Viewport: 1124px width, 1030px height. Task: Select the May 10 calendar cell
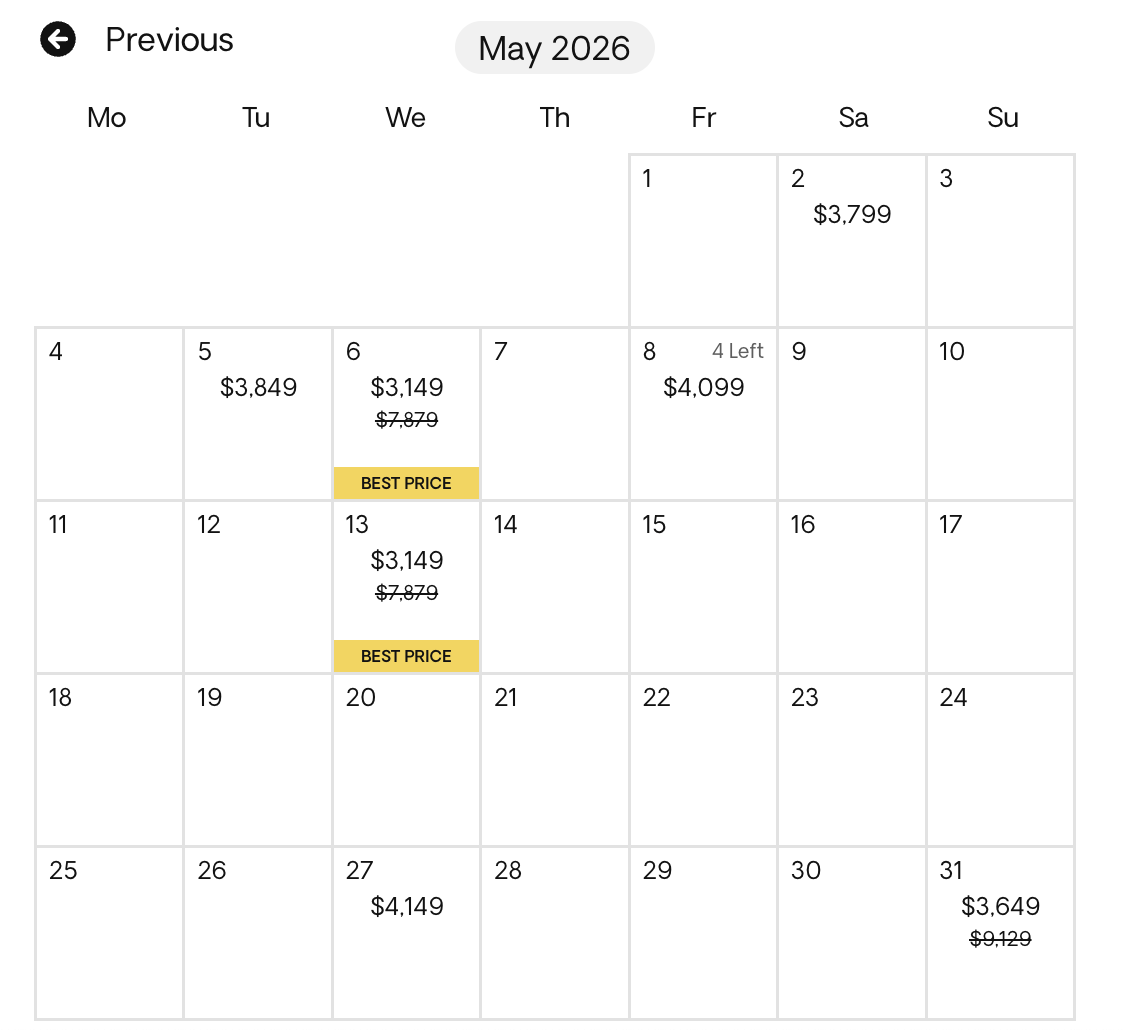click(1001, 414)
